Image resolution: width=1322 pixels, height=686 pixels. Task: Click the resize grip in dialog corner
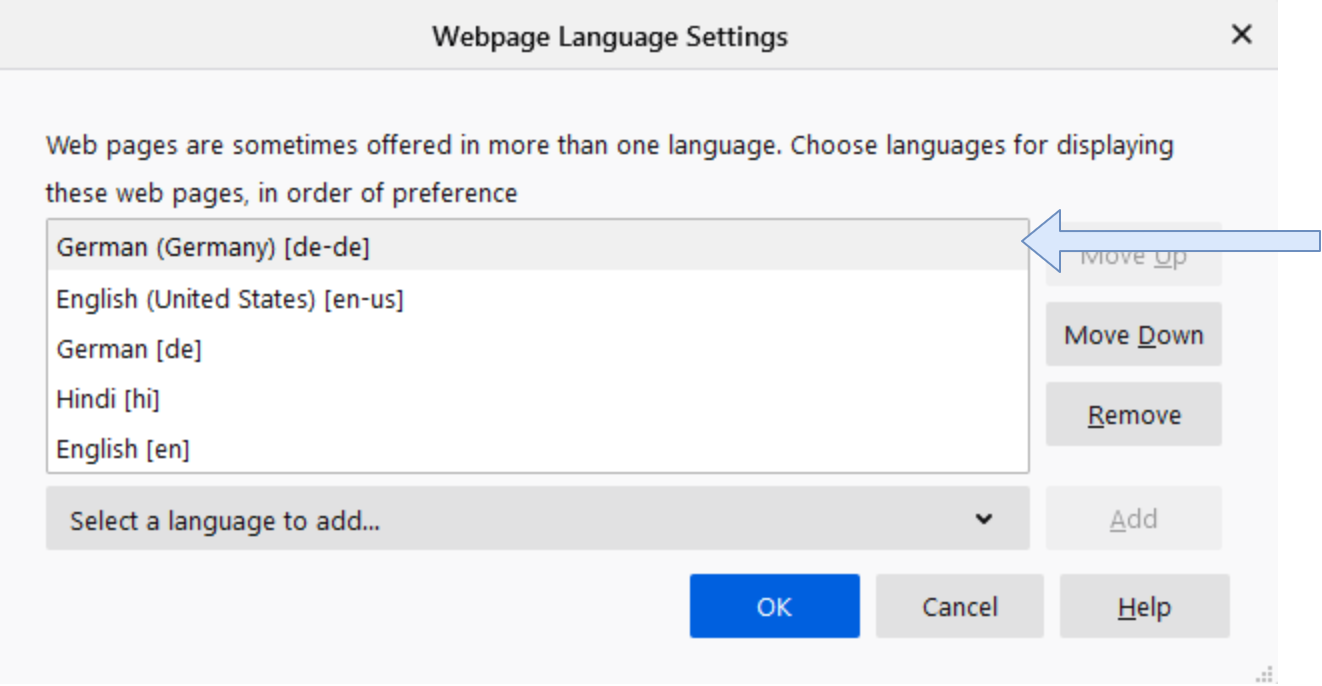tap(1266, 674)
